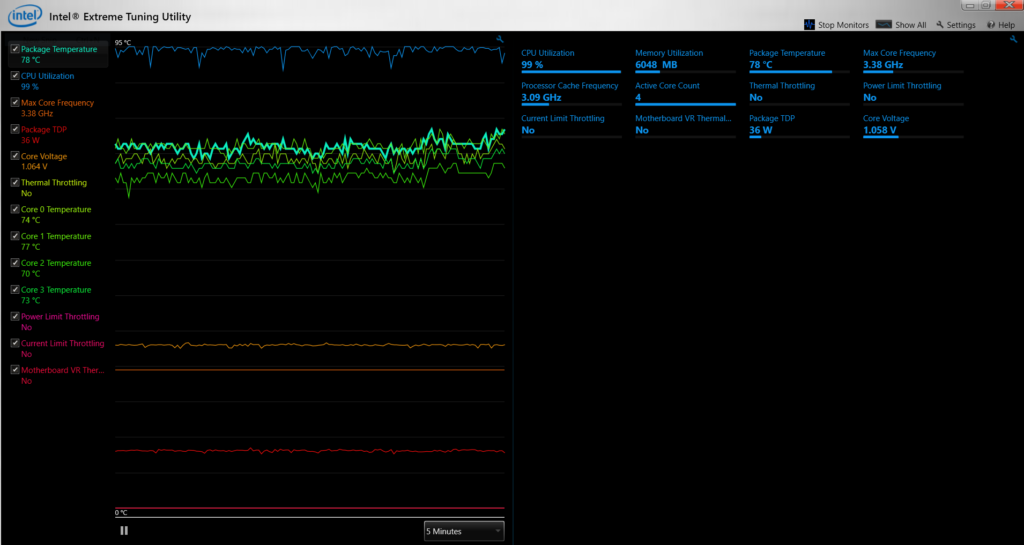This screenshot has height=545, width=1024.
Task: Select the Memory Utilization 6048 MB tile
Action: point(685,60)
